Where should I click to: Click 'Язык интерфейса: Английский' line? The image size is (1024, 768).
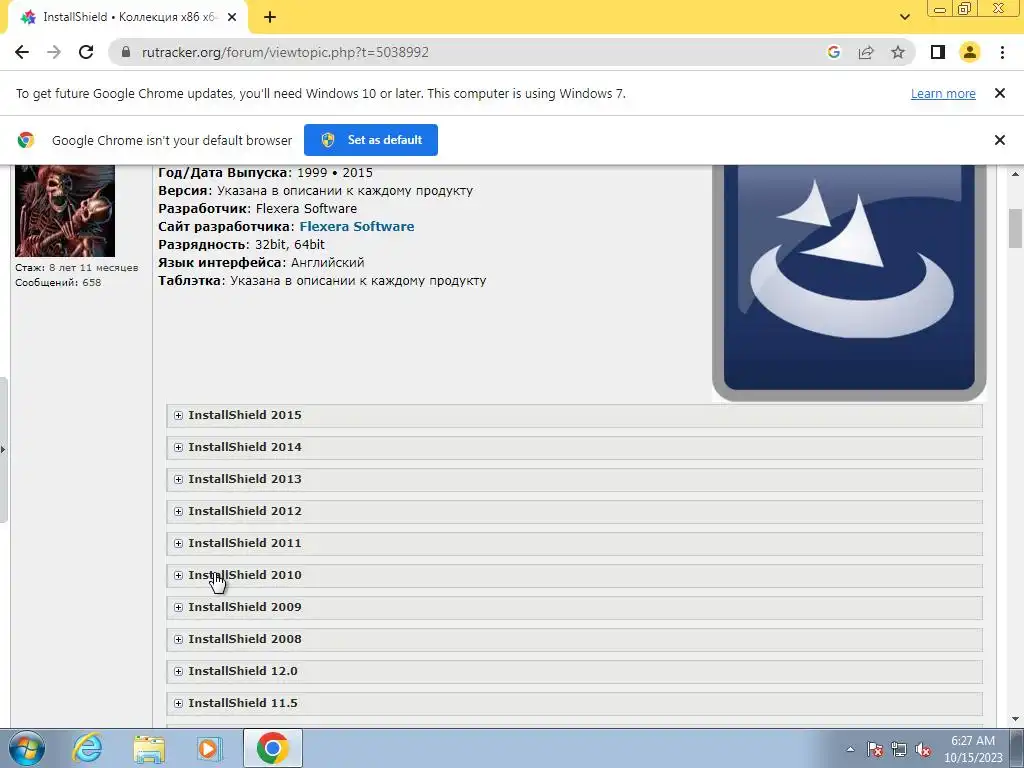261,263
